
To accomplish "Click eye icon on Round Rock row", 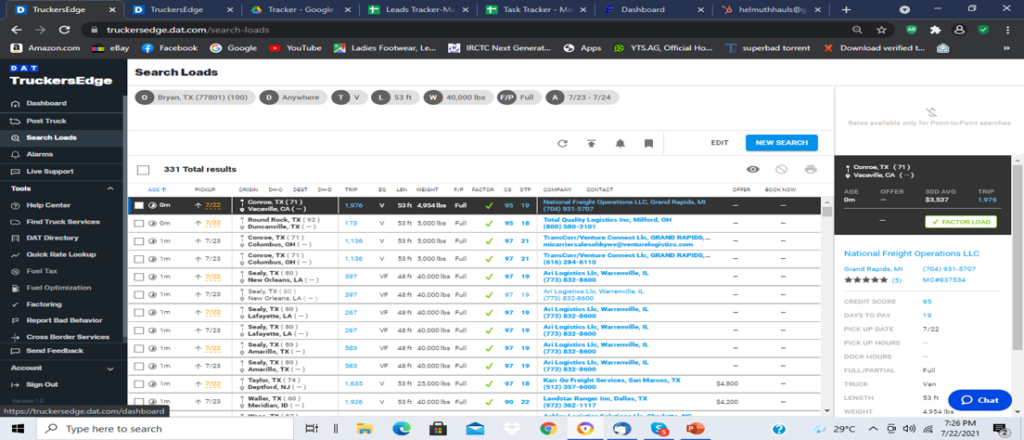I will coord(152,223).
